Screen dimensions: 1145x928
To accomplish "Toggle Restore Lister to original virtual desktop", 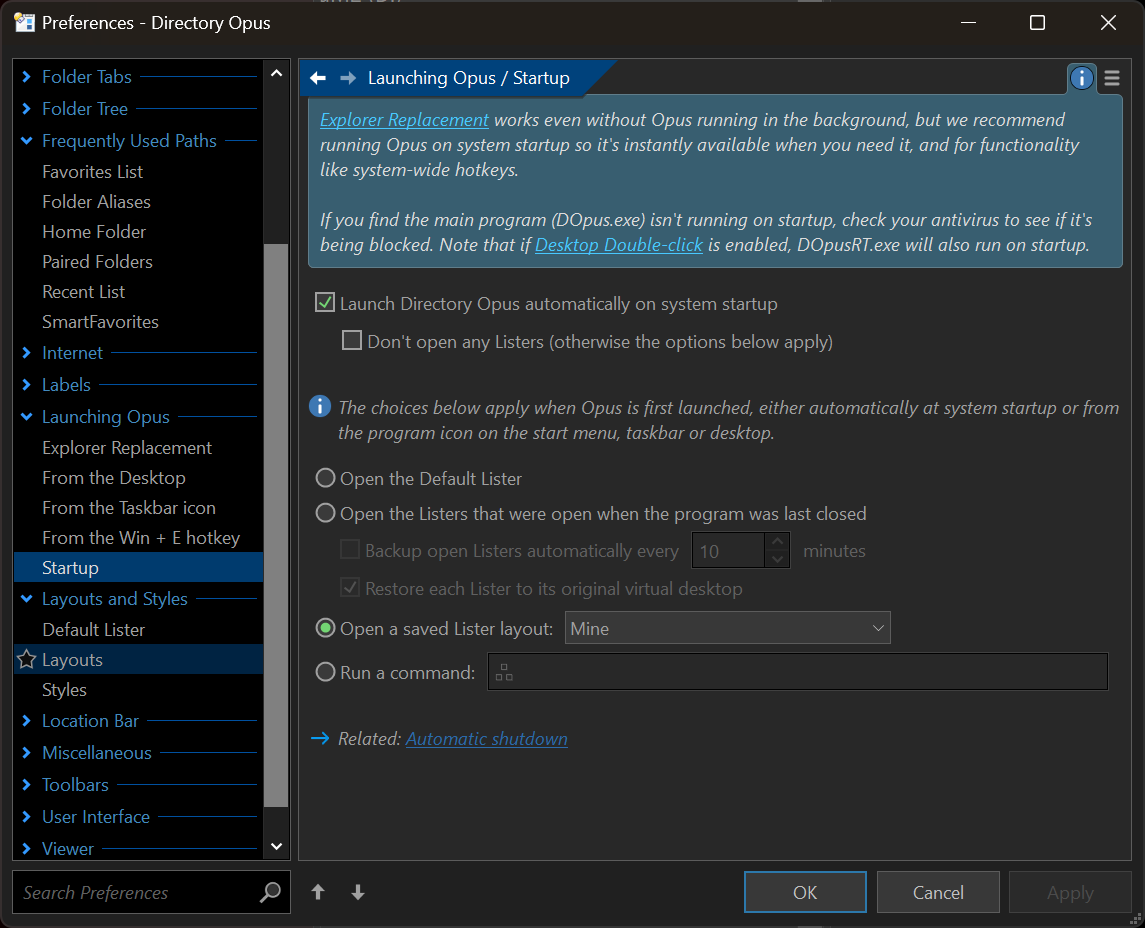I will pos(350,588).
